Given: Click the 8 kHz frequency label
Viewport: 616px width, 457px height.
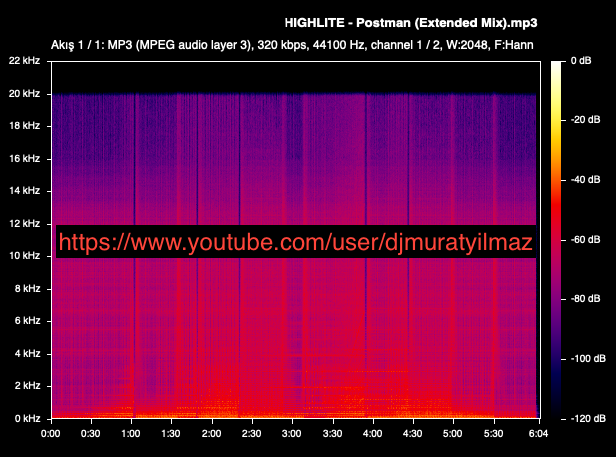Looking at the screenshot, I should (x=28, y=289).
